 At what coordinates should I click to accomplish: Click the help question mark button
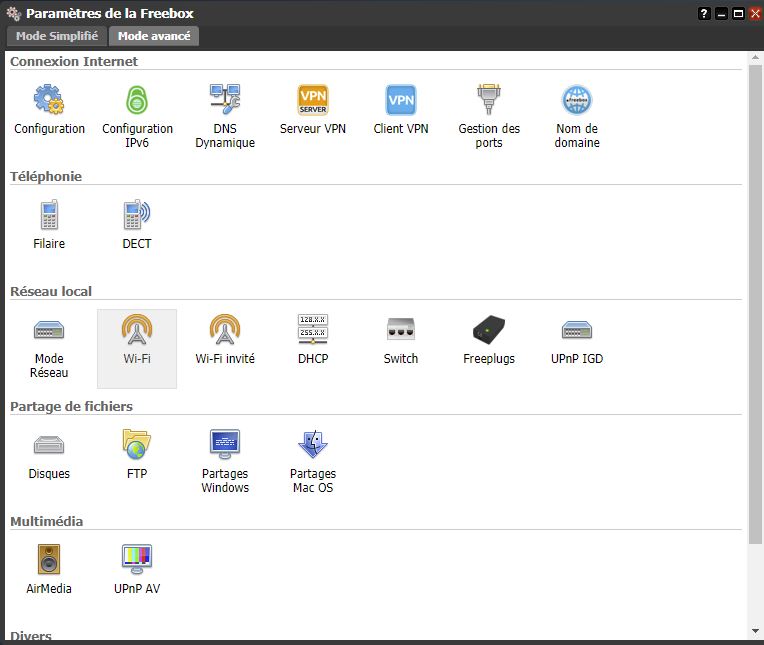point(704,14)
